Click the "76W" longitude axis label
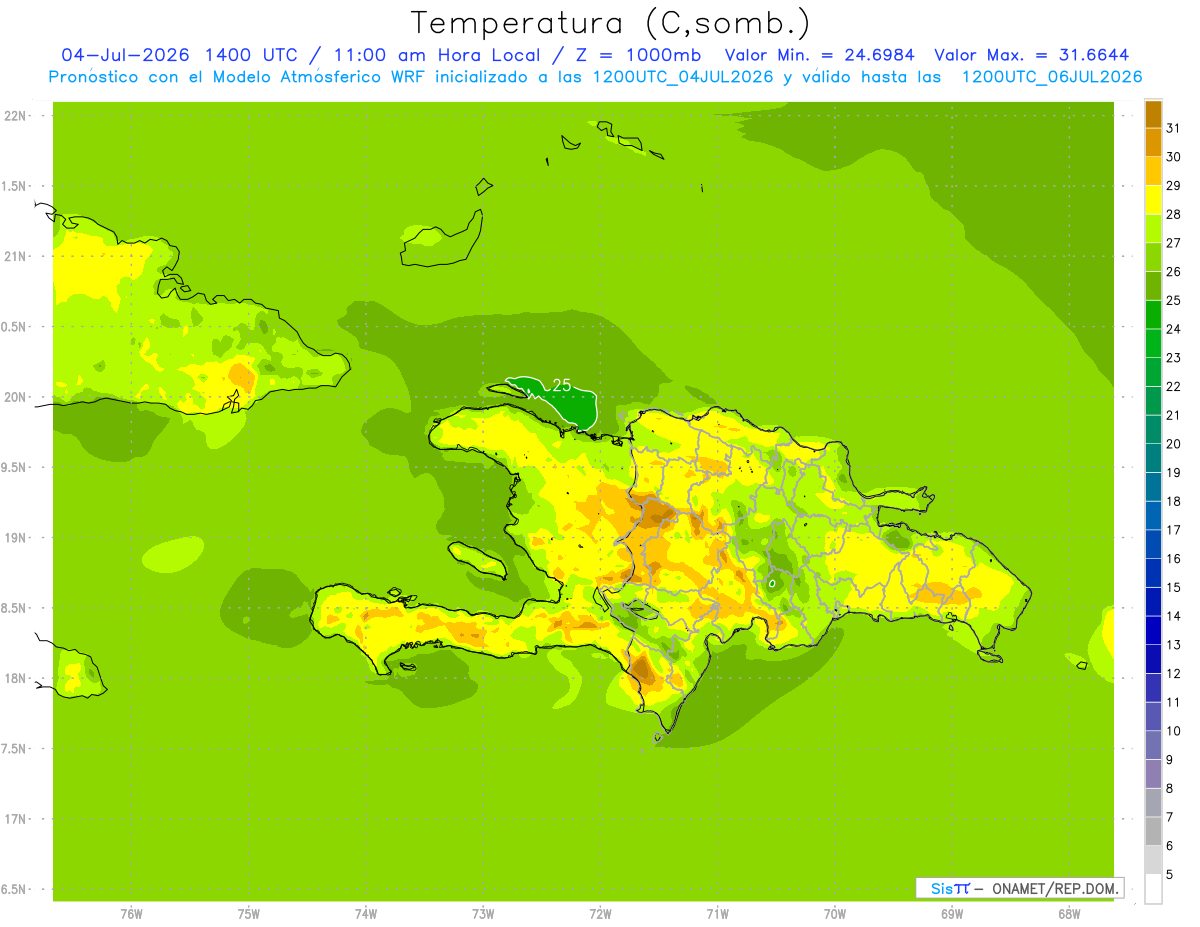Image resolution: width=1200 pixels, height=927 pixels. (x=131, y=914)
